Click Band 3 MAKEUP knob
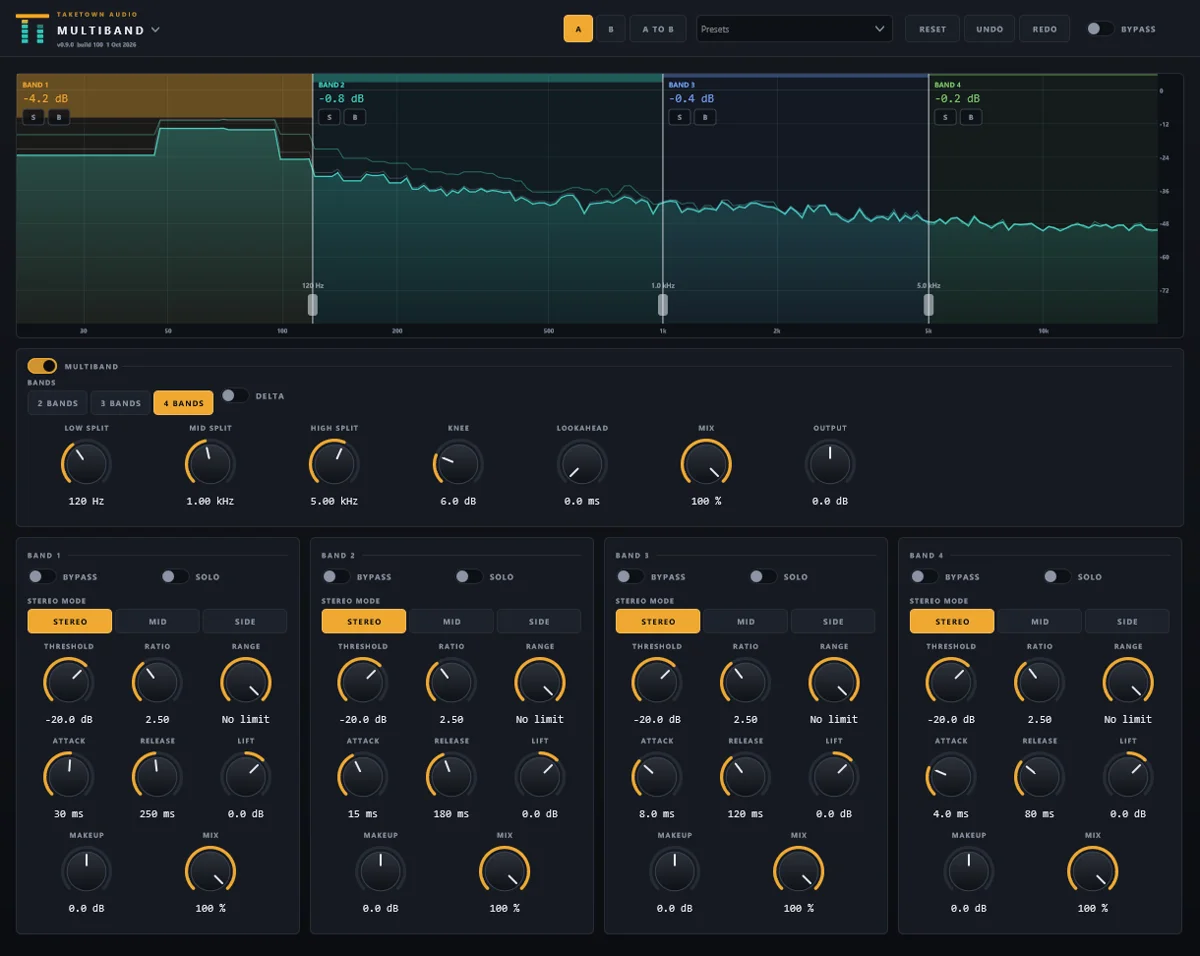 (x=674, y=871)
